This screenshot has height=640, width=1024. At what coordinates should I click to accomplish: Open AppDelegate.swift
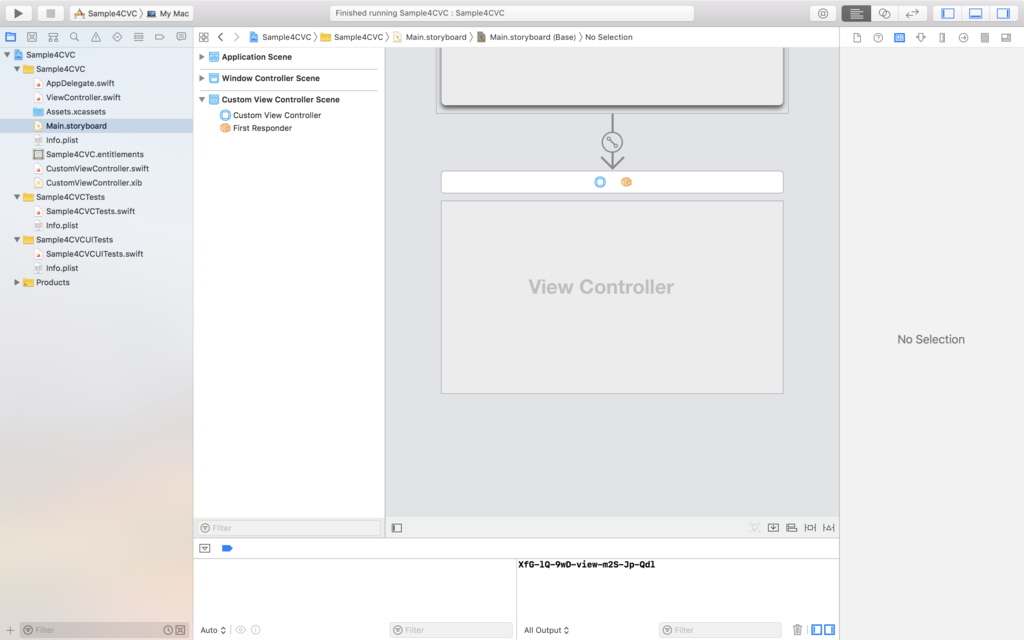80,83
